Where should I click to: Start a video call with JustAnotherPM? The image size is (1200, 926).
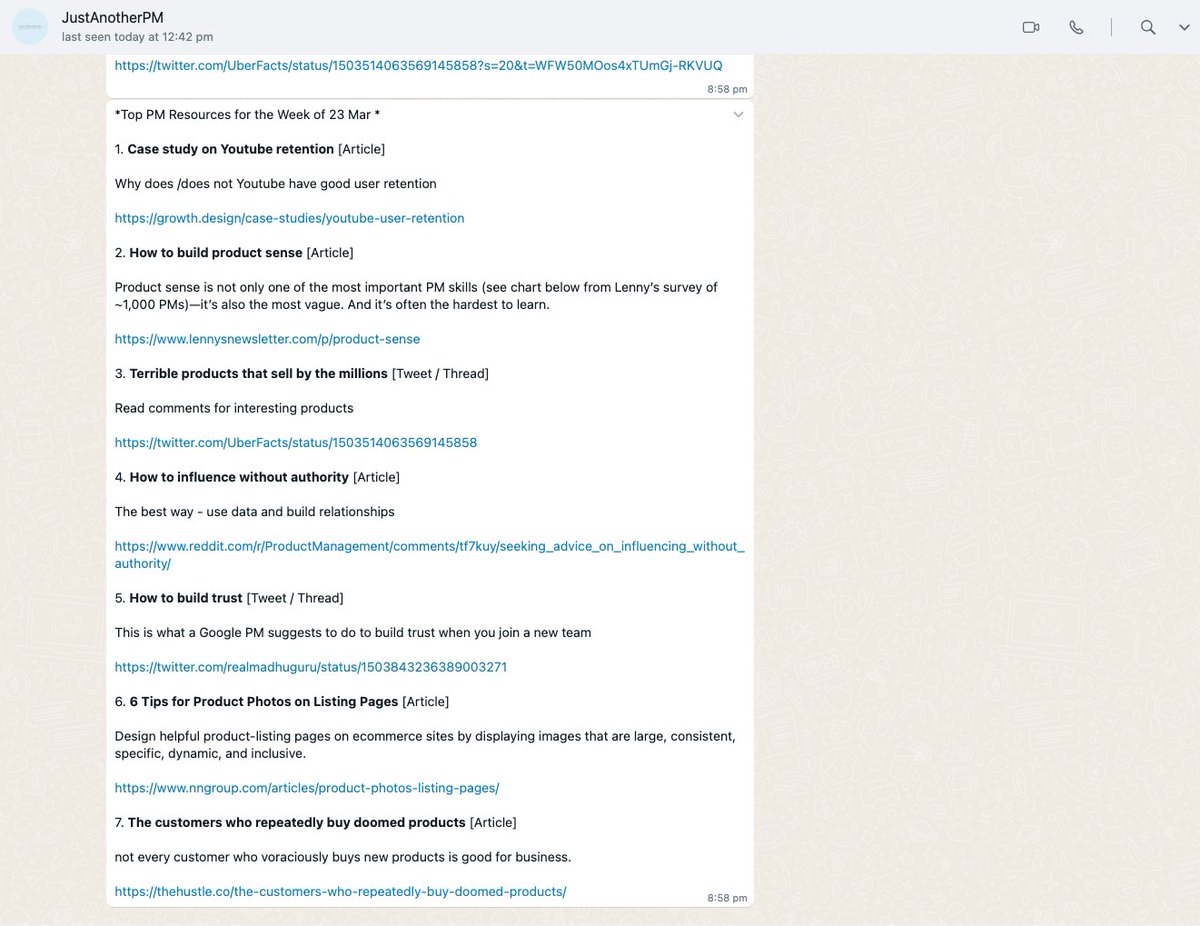click(x=1031, y=27)
